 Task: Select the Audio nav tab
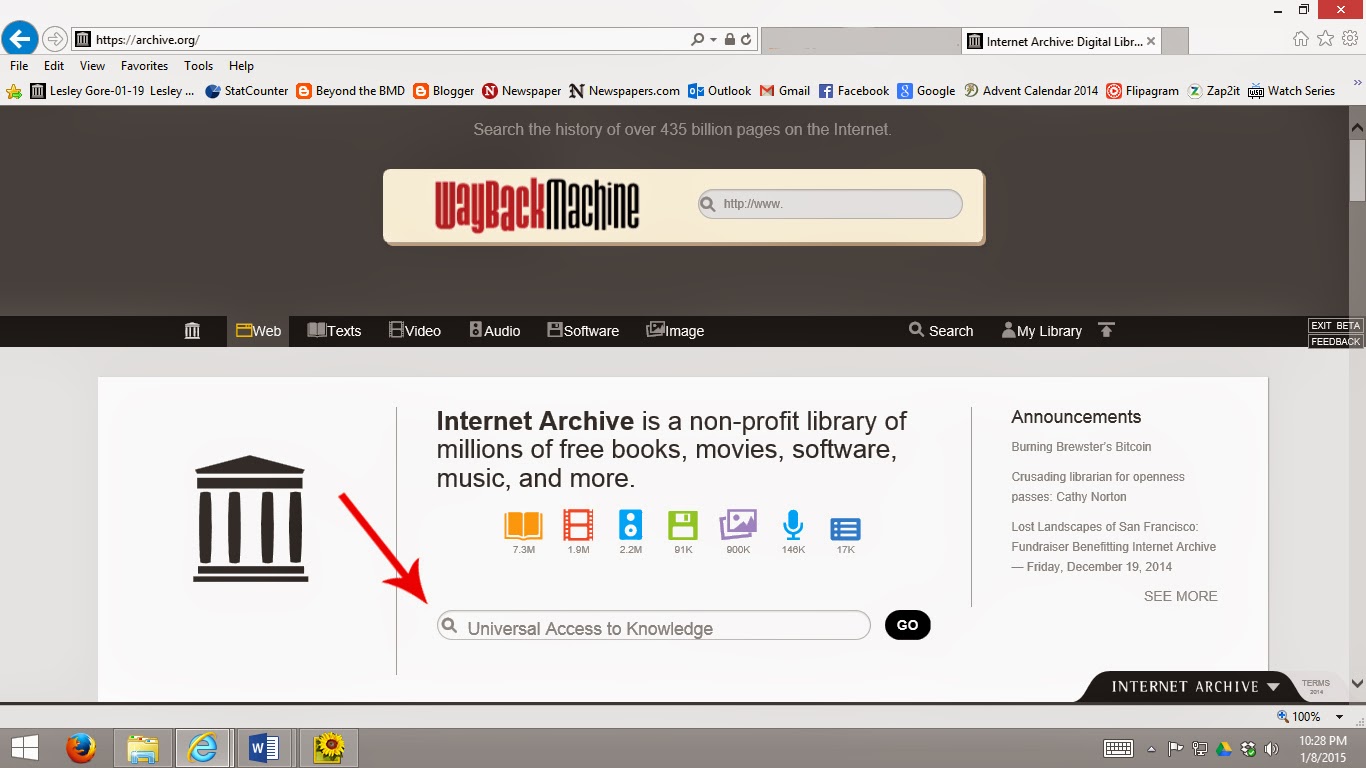(495, 331)
